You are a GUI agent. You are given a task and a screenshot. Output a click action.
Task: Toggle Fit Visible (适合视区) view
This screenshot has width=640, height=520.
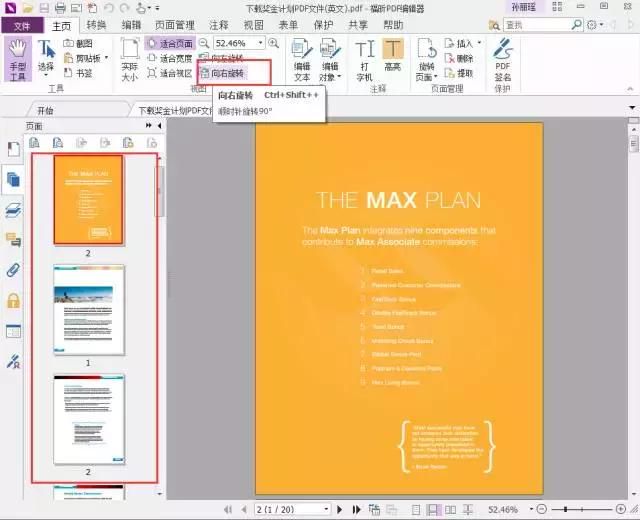(x=170, y=73)
